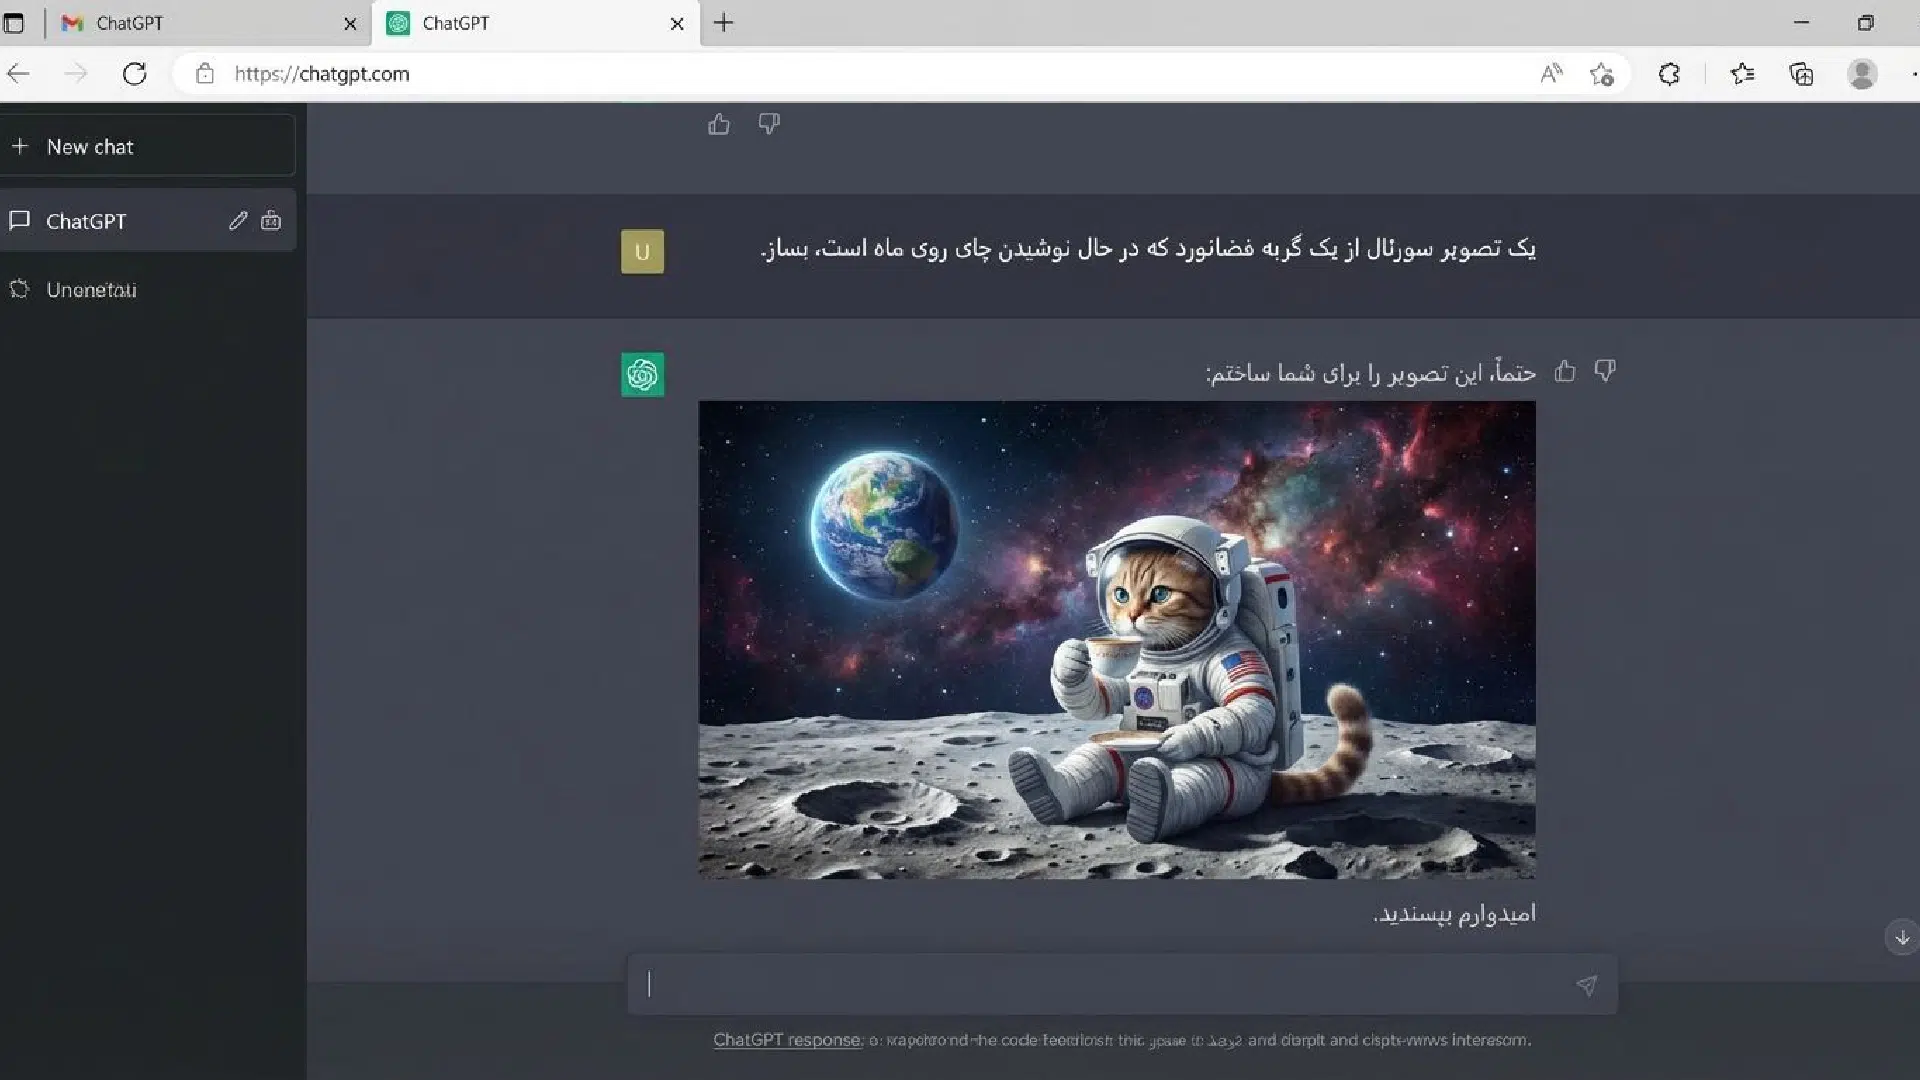The image size is (1920, 1080).
Task: Rename the ChatGPT conversation with the pencil icon
Action: (x=237, y=221)
